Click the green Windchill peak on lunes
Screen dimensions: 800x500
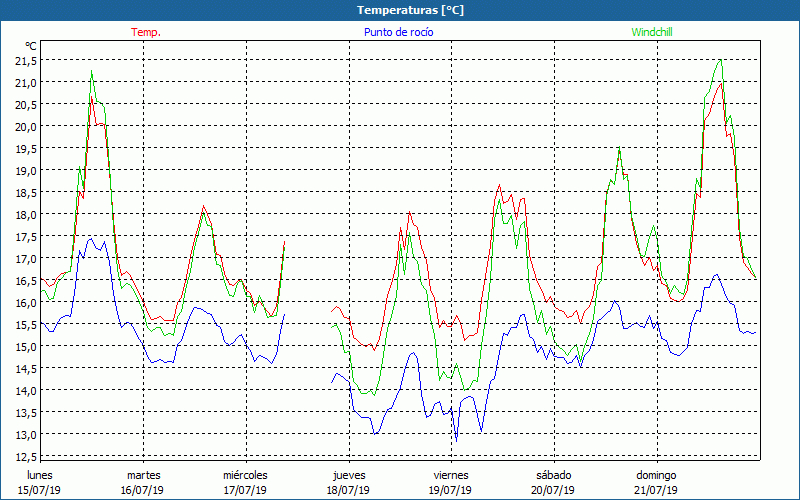[x=91, y=71]
